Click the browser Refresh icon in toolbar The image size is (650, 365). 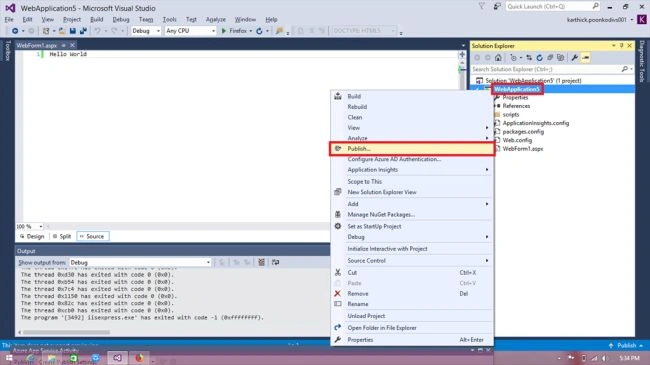click(260, 31)
